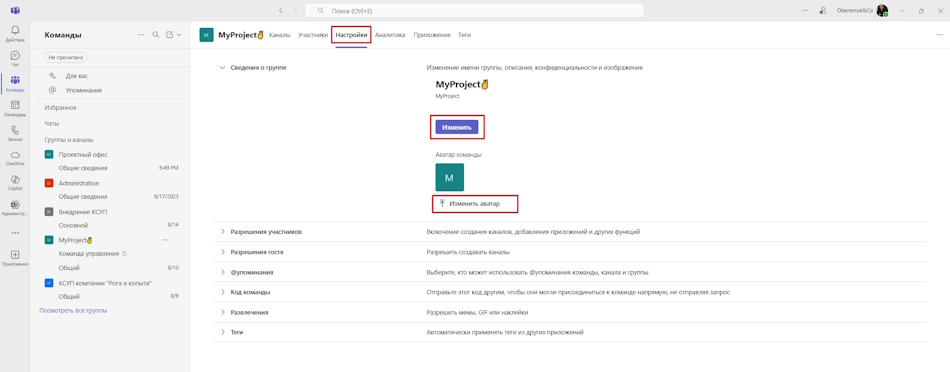Open Общий channel under КСУП компании
950x372 pixels.
(x=69, y=296)
